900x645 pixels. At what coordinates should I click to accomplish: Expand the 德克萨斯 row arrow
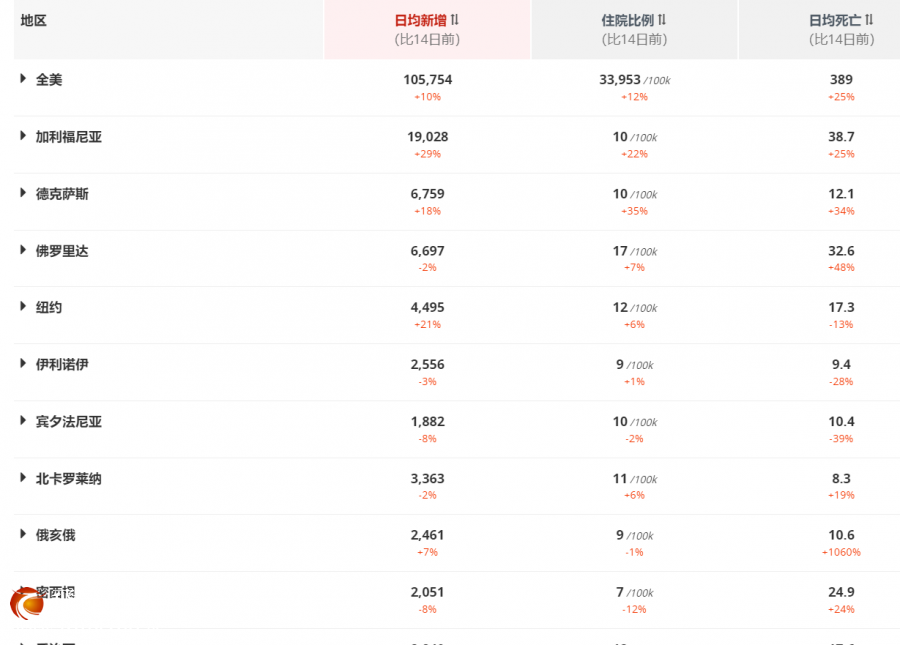(x=23, y=193)
